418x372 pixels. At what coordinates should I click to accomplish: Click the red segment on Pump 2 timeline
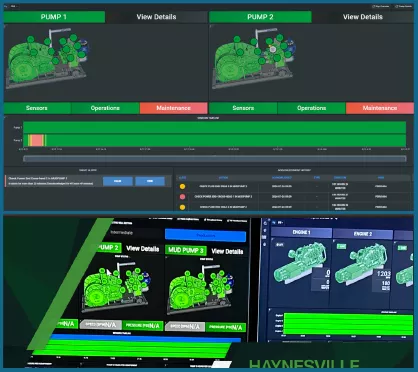click(37, 140)
